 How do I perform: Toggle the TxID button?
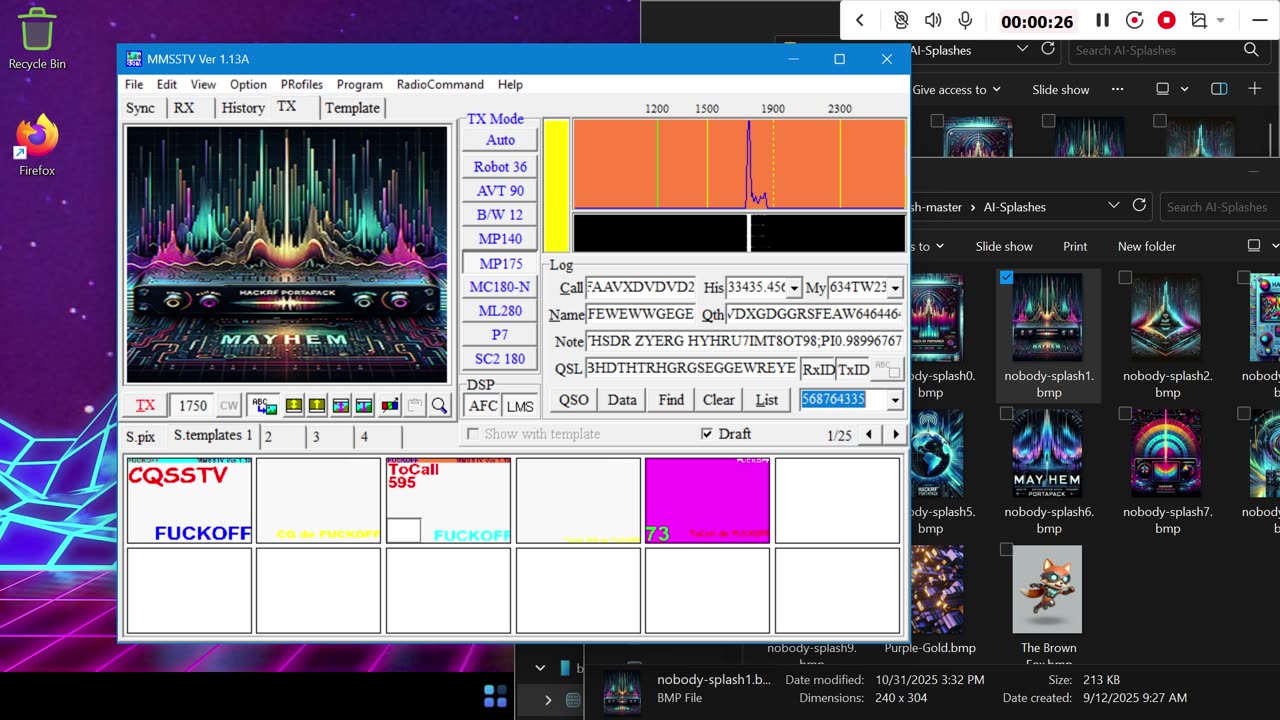(x=853, y=369)
